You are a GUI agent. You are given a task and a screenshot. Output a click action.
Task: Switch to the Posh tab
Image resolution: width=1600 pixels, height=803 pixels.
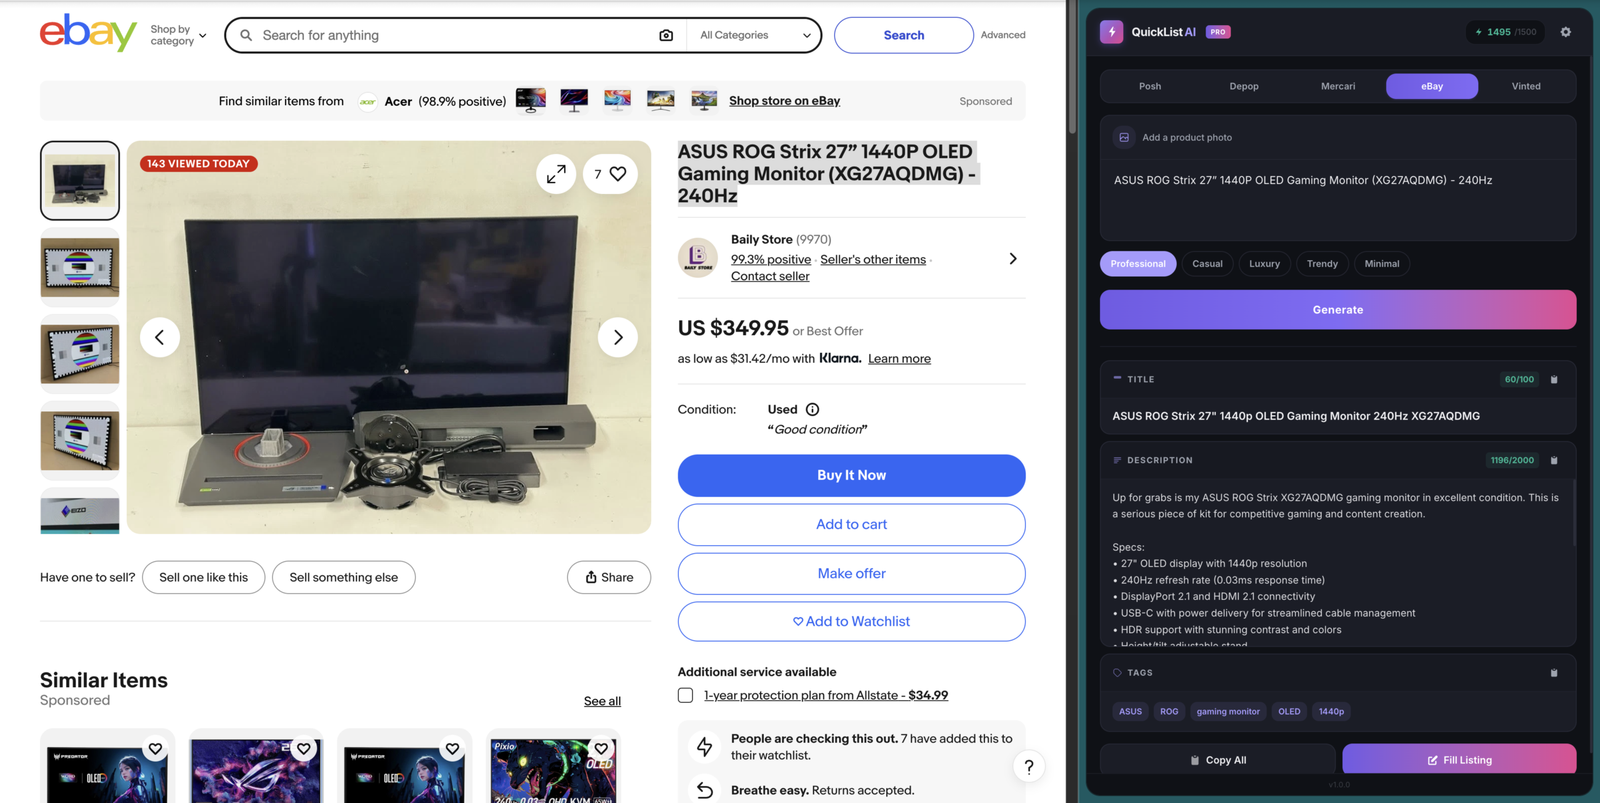1150,86
